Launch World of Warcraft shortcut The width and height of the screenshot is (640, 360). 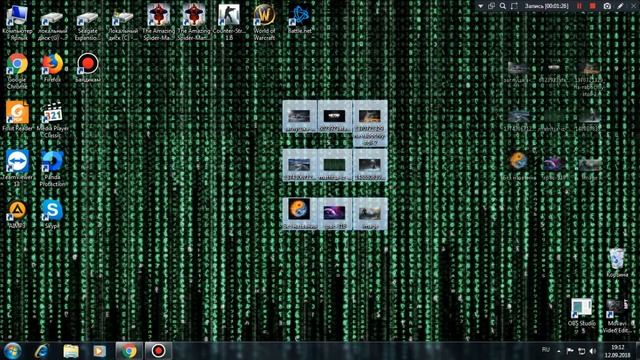264,22
